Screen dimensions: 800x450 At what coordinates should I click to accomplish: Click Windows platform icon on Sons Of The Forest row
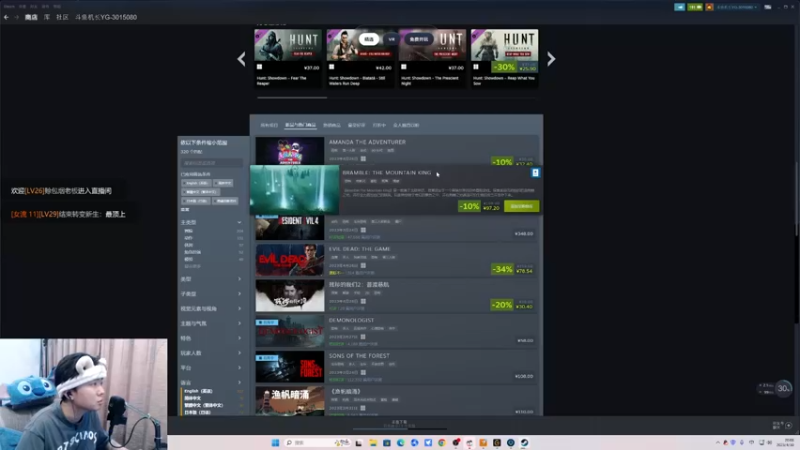point(363,372)
